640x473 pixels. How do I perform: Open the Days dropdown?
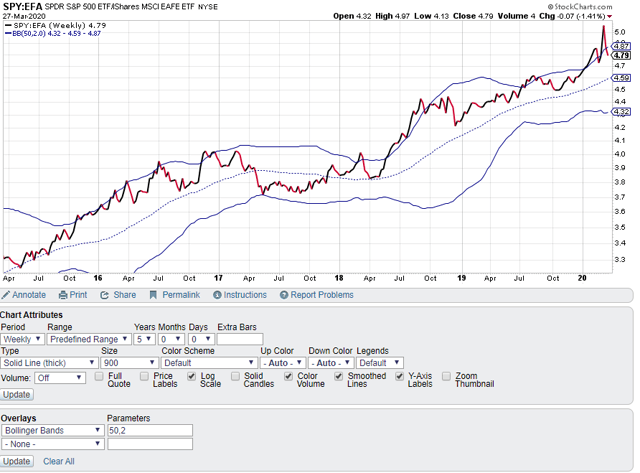coord(201,339)
